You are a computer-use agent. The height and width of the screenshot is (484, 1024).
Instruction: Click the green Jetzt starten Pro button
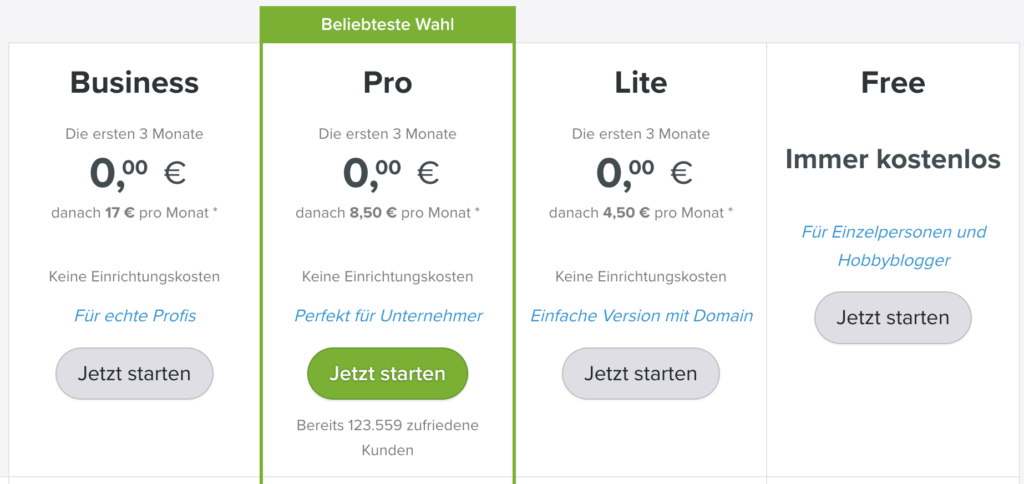pos(387,374)
